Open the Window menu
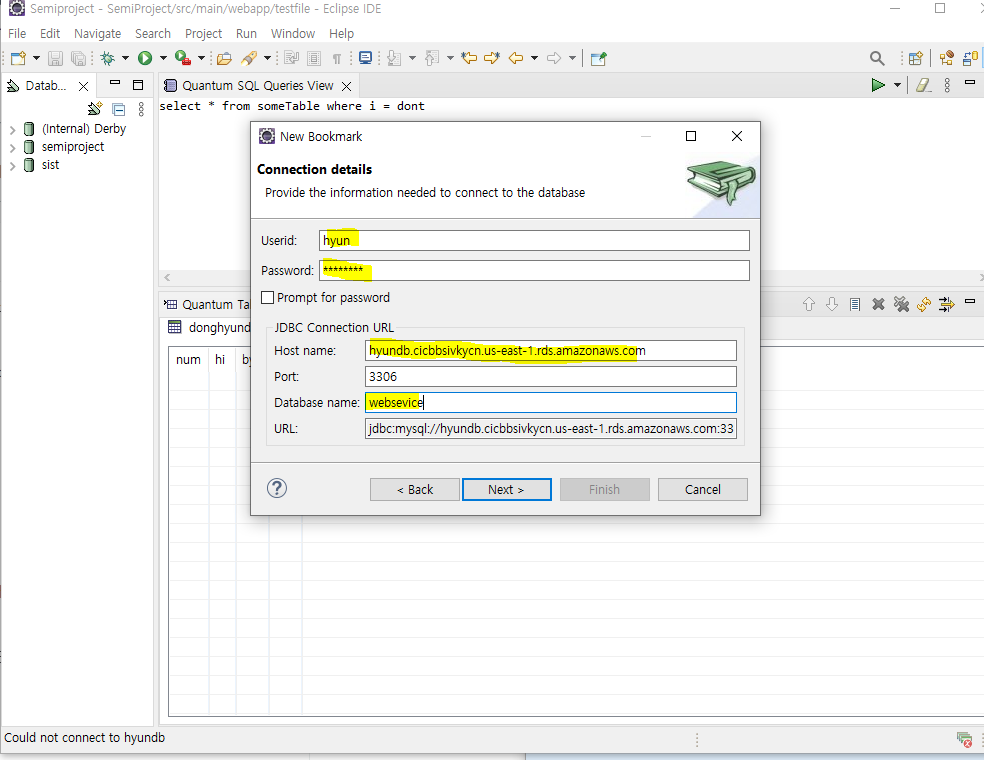This screenshot has width=984, height=760. pyautogui.click(x=292, y=33)
